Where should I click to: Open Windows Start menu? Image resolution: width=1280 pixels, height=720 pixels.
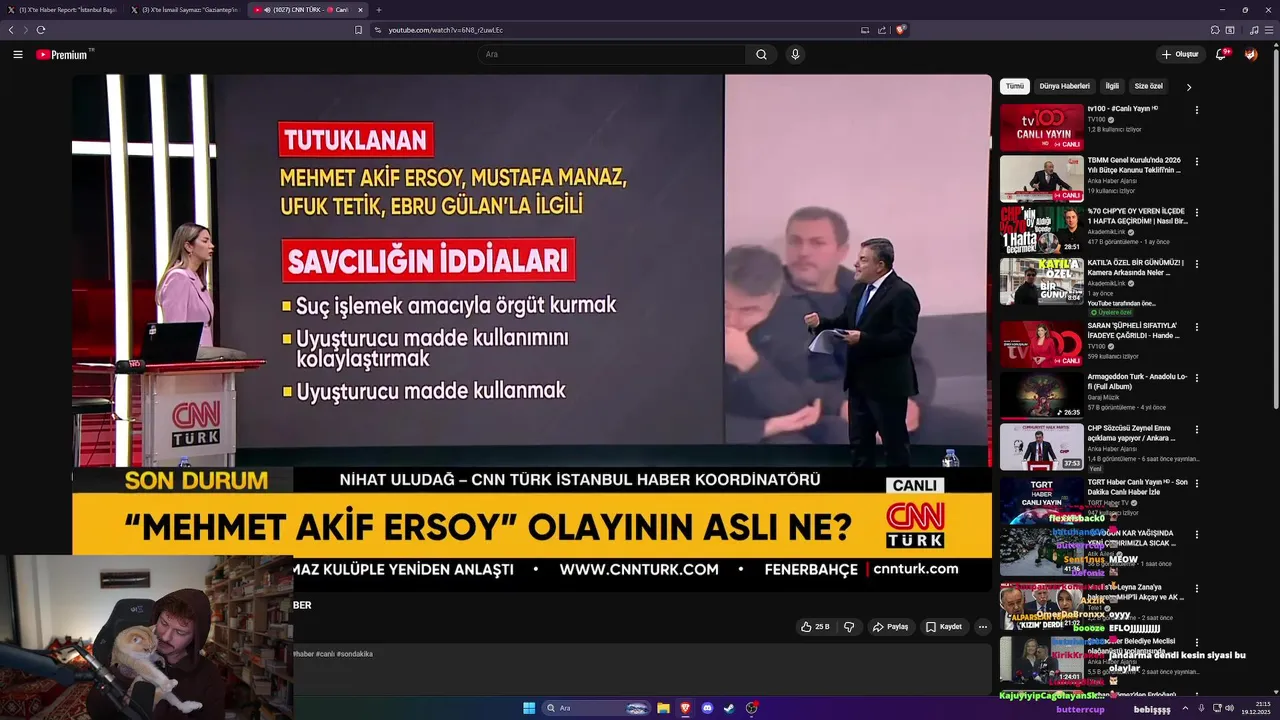click(x=529, y=708)
